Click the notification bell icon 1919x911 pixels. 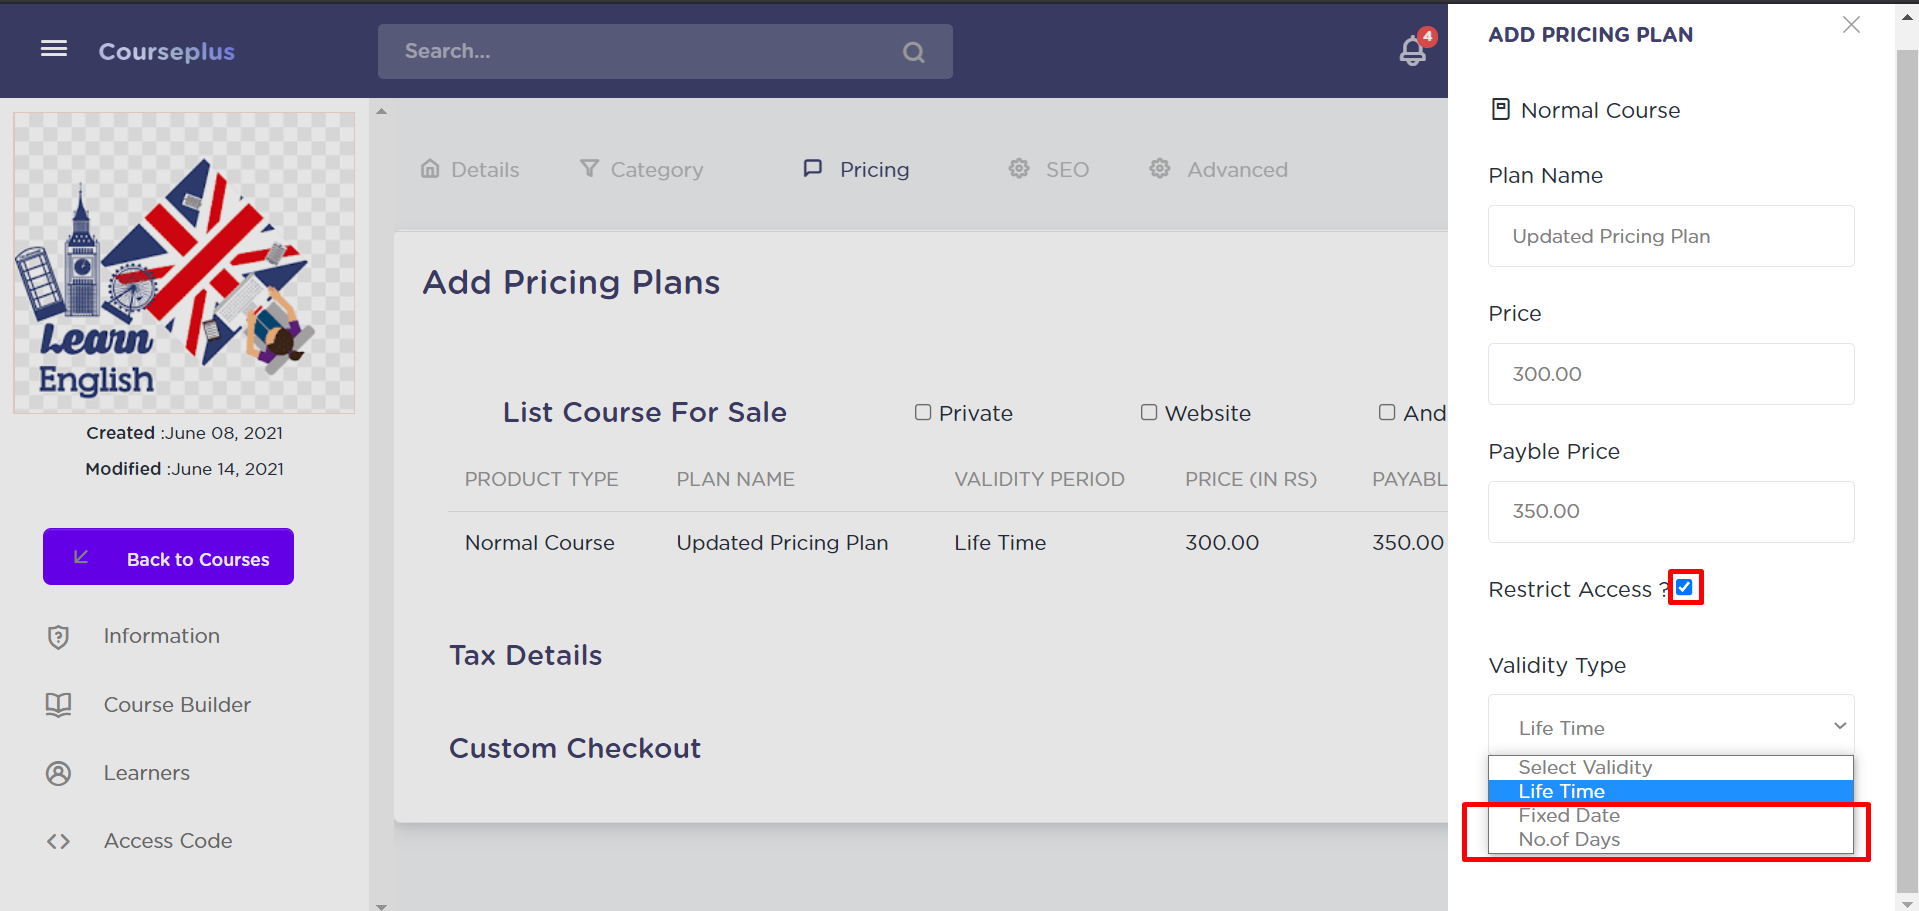[1412, 51]
